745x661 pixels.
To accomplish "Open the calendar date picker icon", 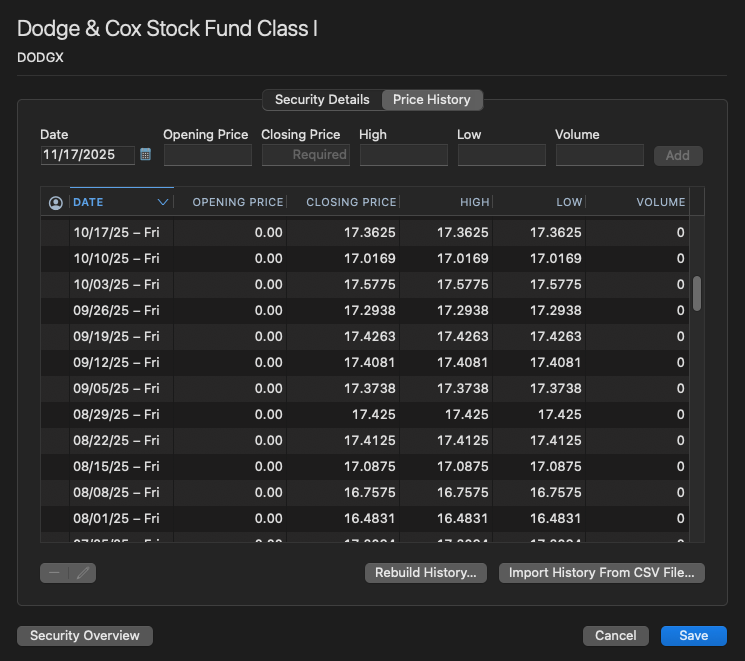I will [x=145, y=154].
